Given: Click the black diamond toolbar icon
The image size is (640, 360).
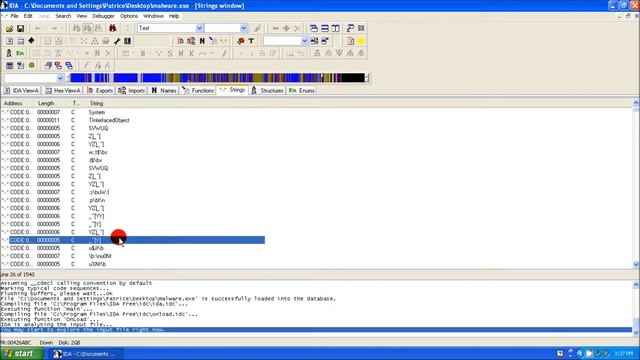Looking at the screenshot, I should [31, 41].
